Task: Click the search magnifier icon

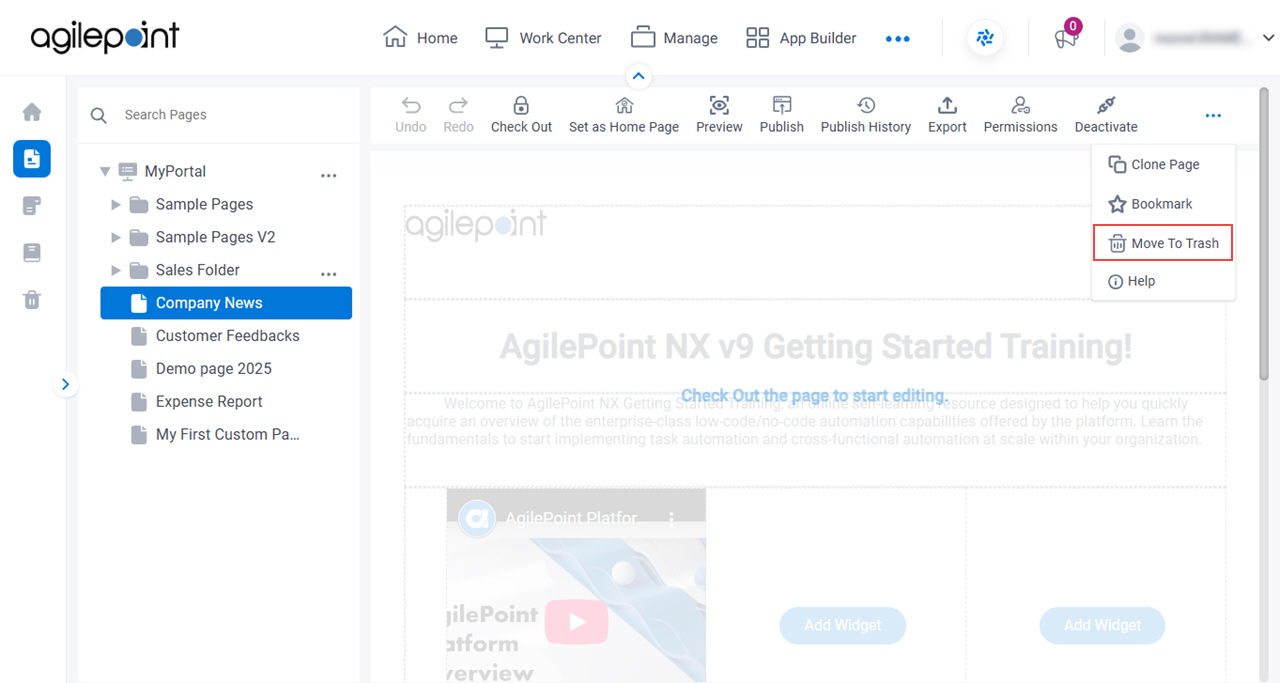Action: click(x=99, y=115)
